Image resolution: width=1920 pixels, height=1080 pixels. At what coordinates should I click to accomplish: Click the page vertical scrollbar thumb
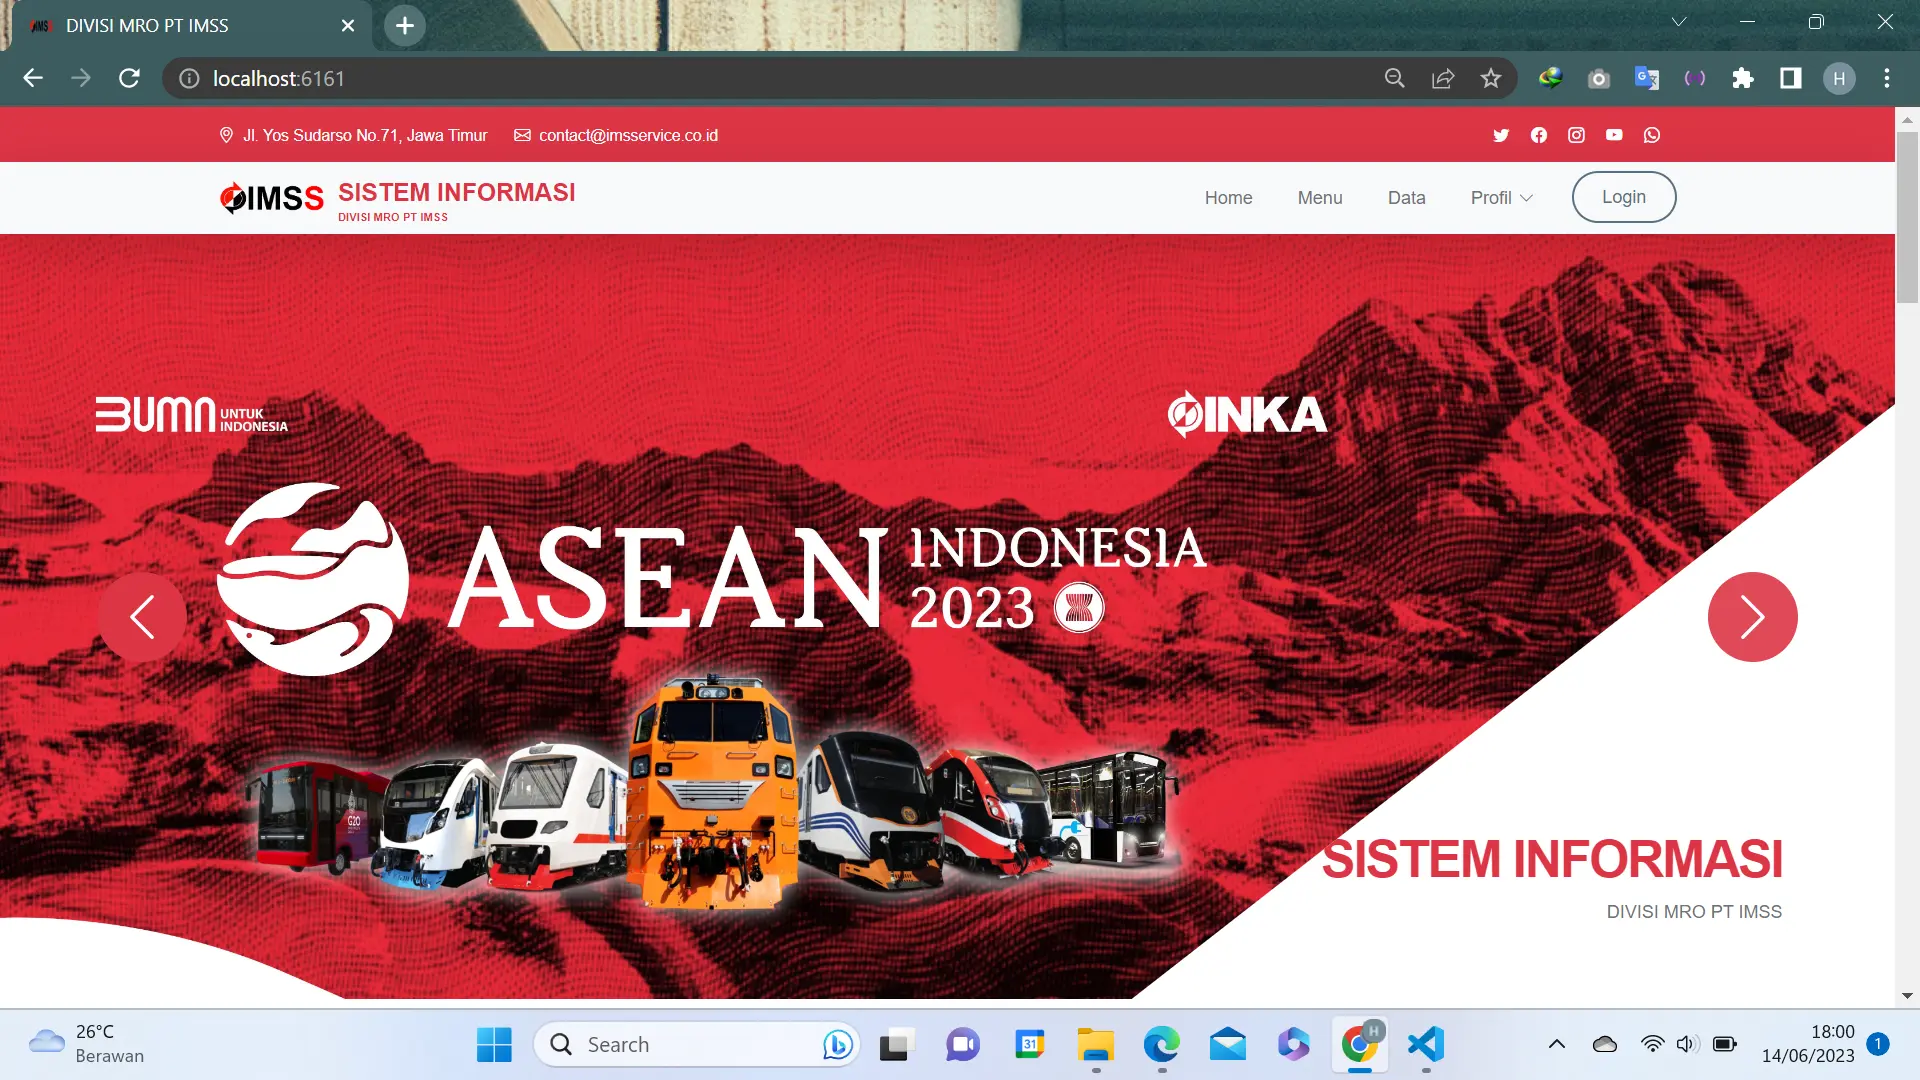pos(1907,216)
